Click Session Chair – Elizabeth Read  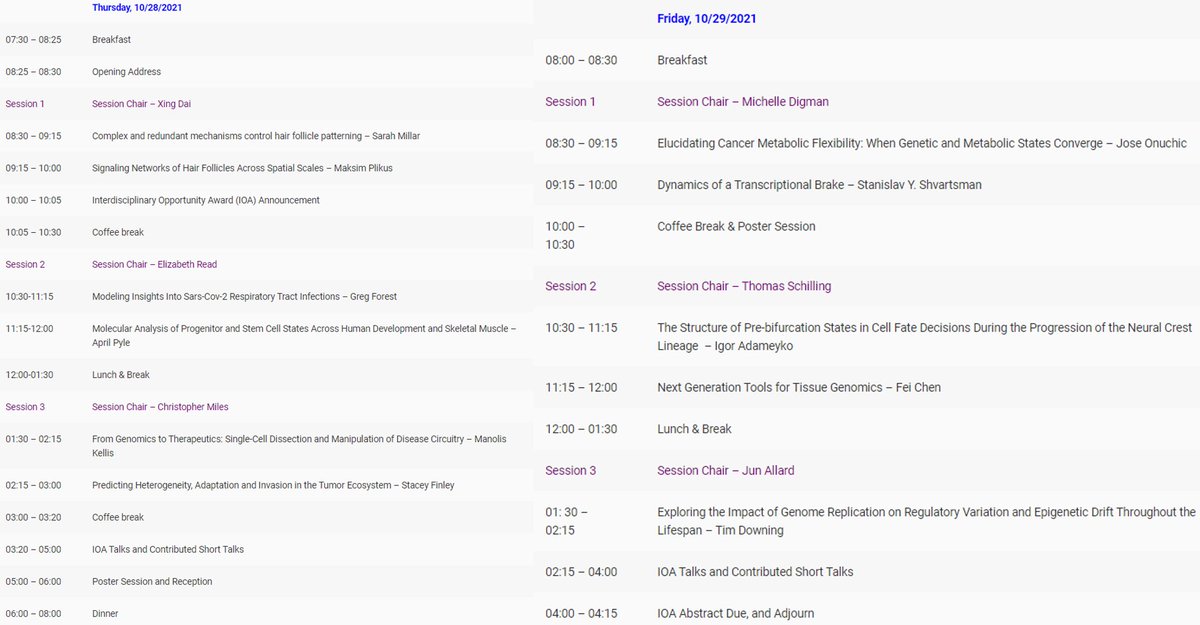pyautogui.click(x=154, y=265)
